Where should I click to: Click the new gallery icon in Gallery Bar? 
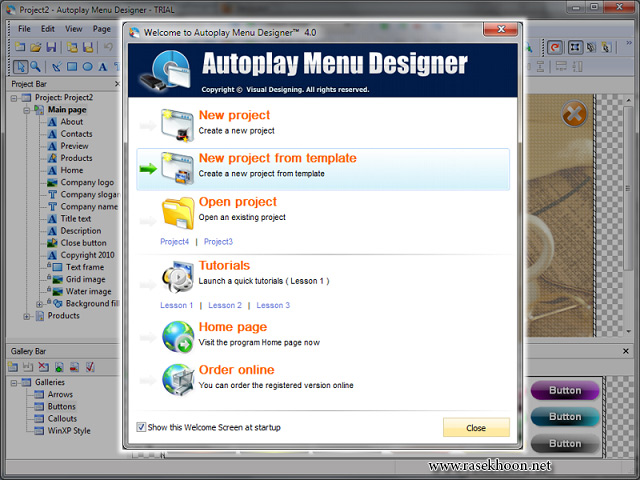(13, 367)
